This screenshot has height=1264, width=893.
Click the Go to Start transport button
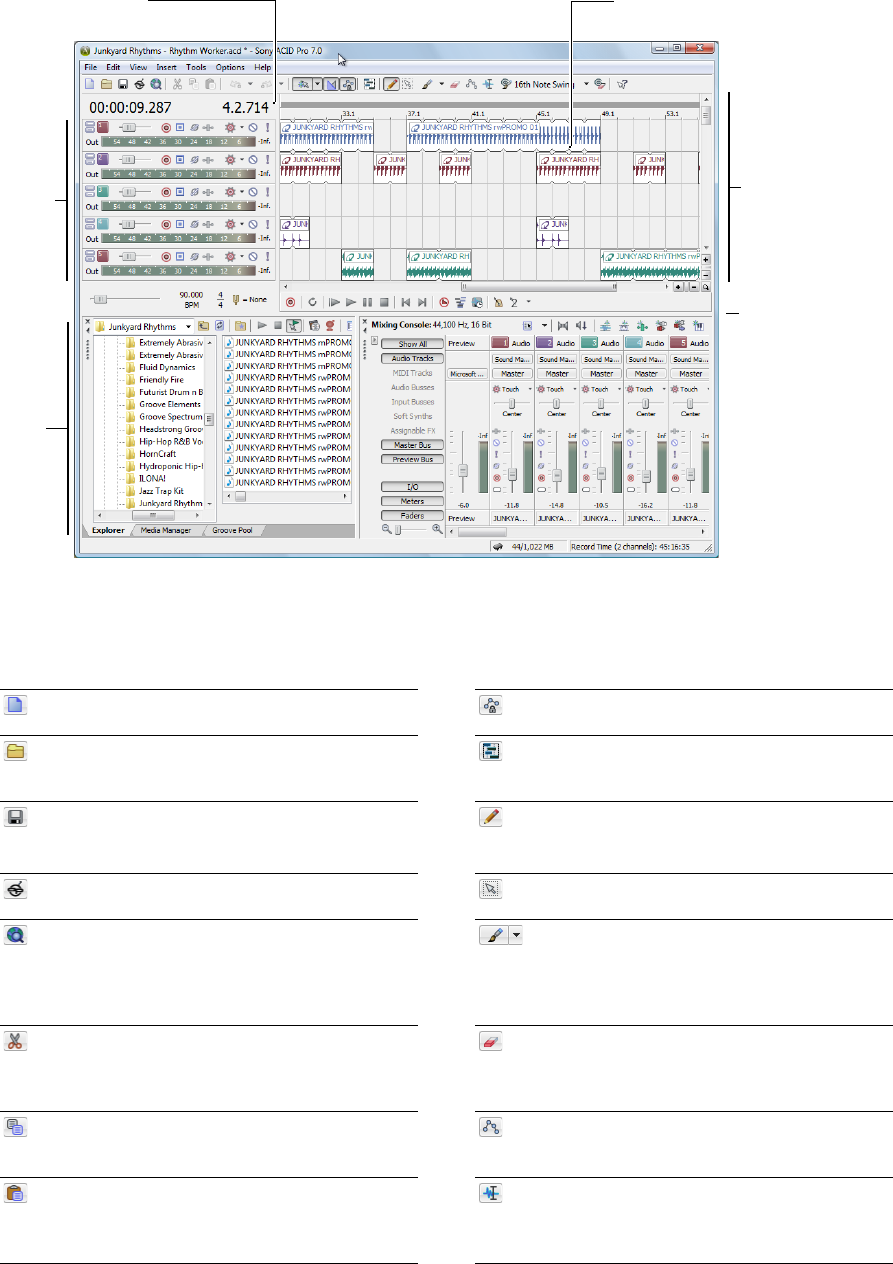click(405, 301)
